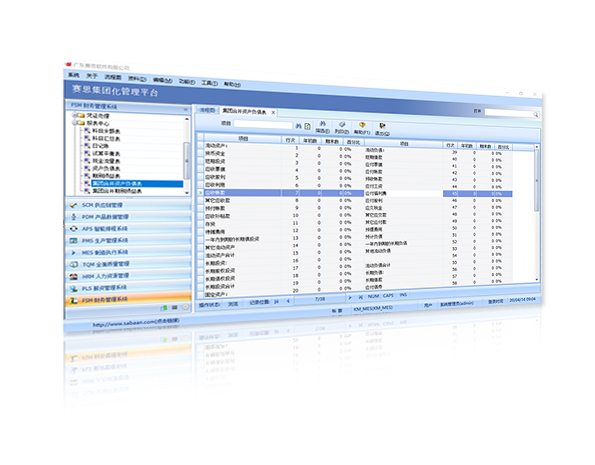
Task: Click the item filter input field
Action: pyautogui.click(x=263, y=125)
